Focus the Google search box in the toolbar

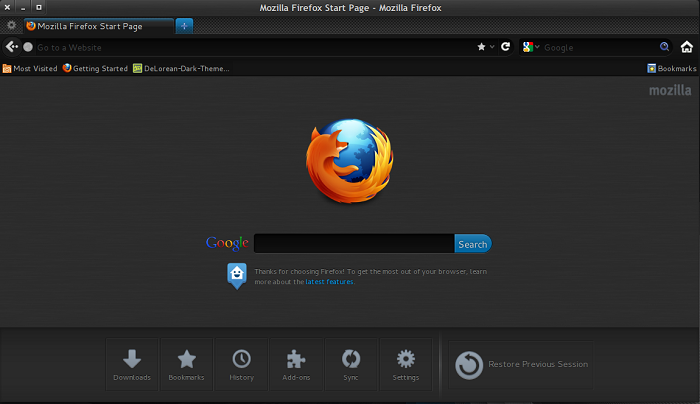point(599,47)
